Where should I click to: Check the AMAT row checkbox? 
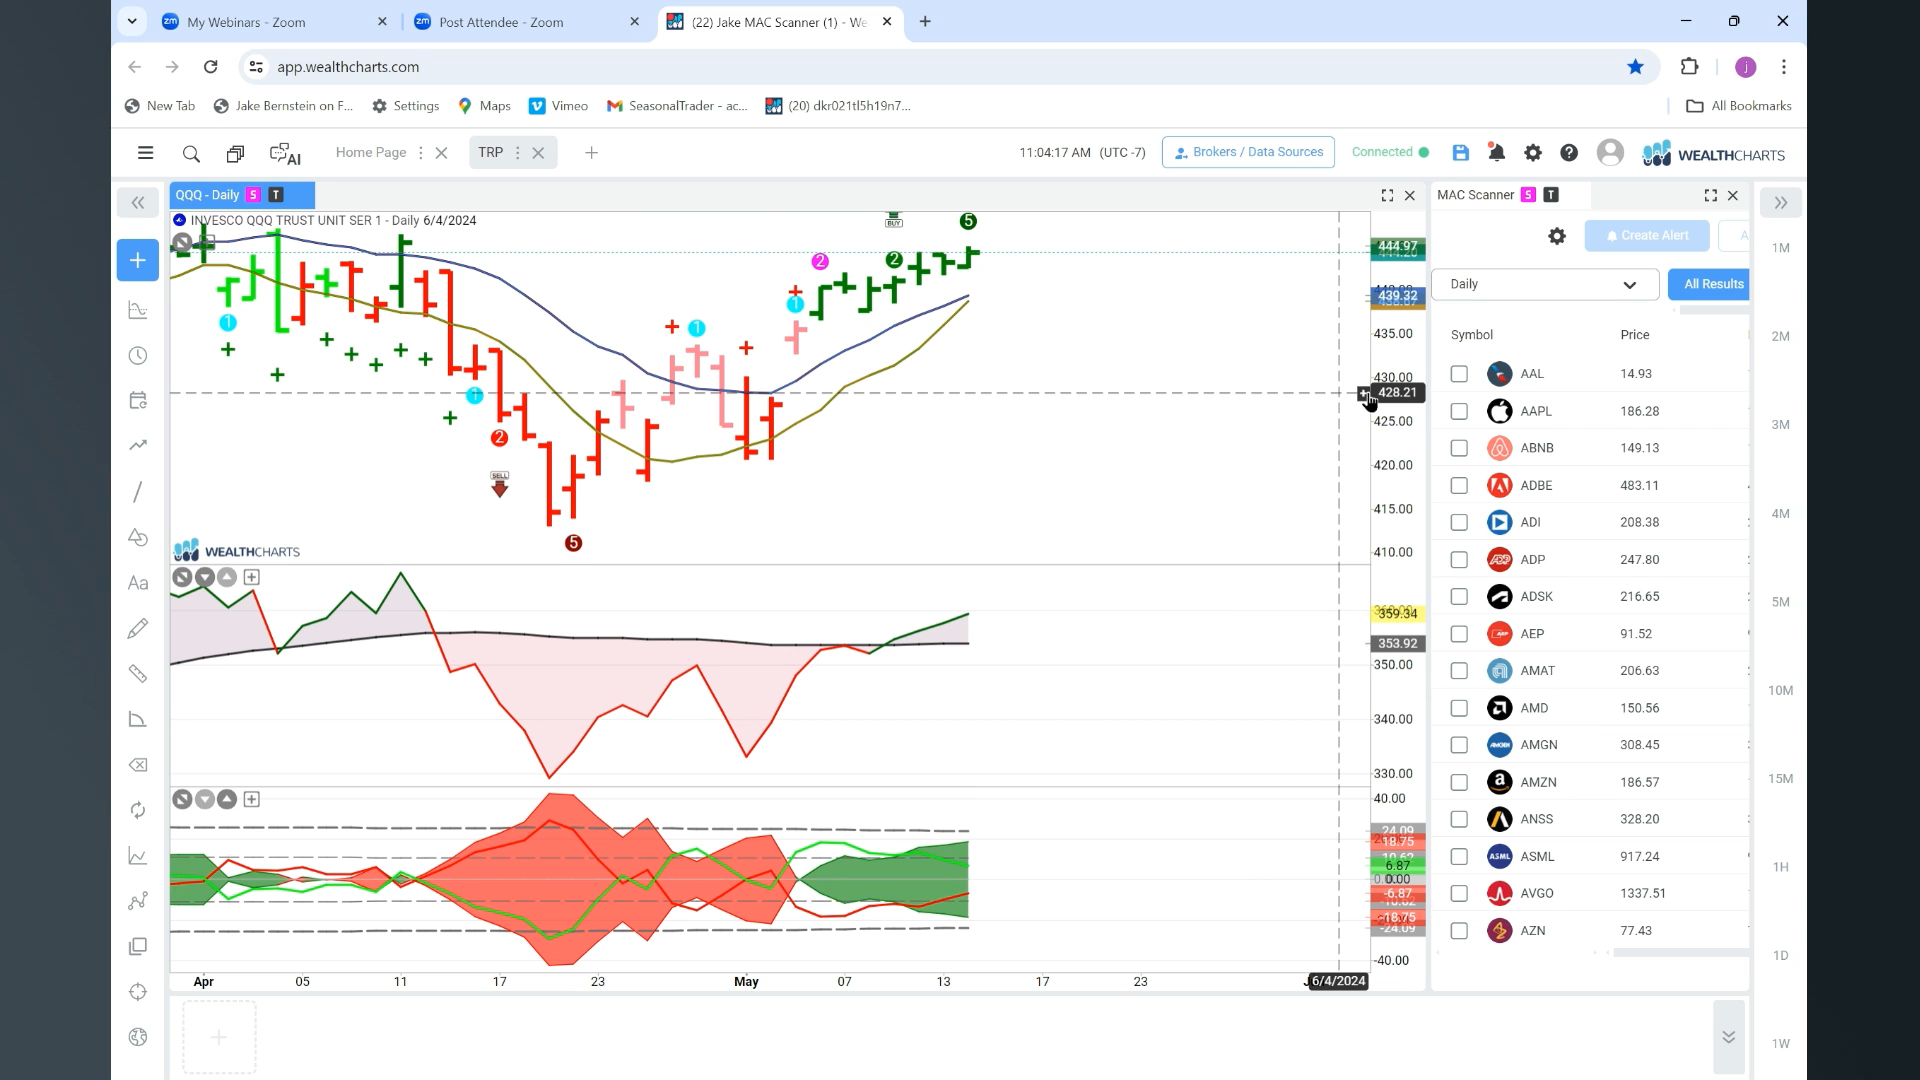point(1459,671)
